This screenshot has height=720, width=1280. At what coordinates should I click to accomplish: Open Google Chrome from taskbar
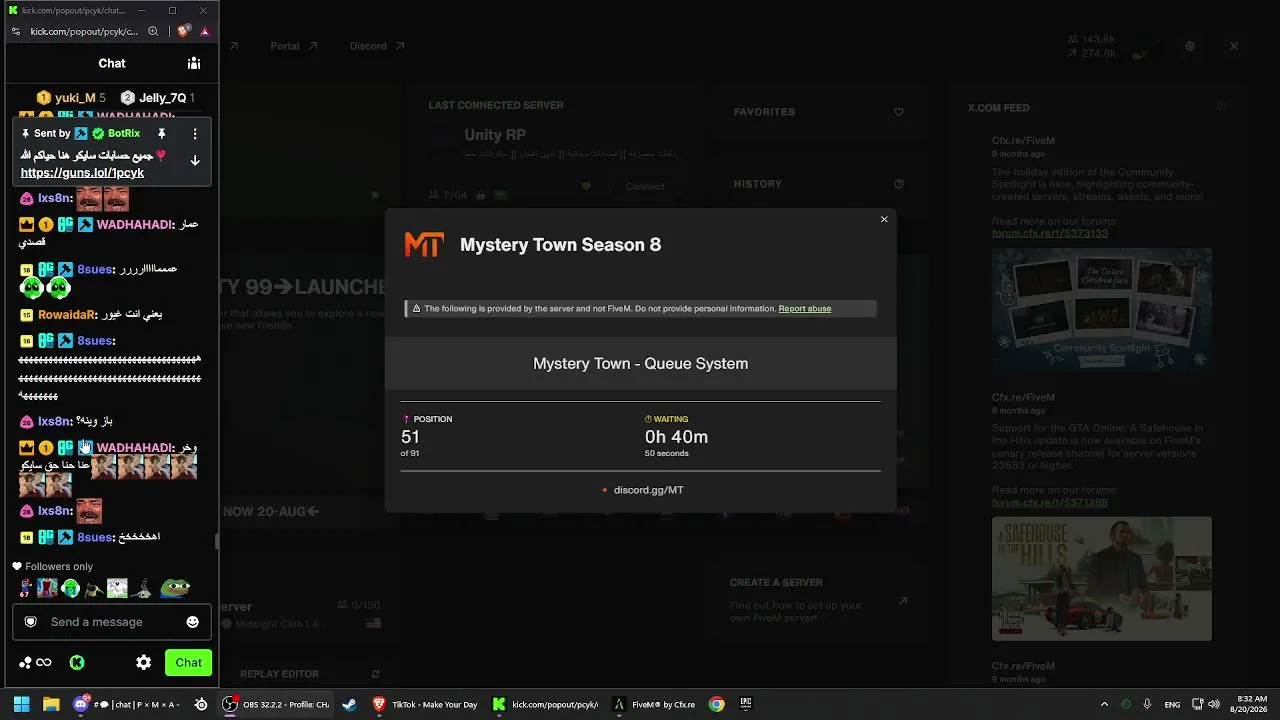pos(716,704)
